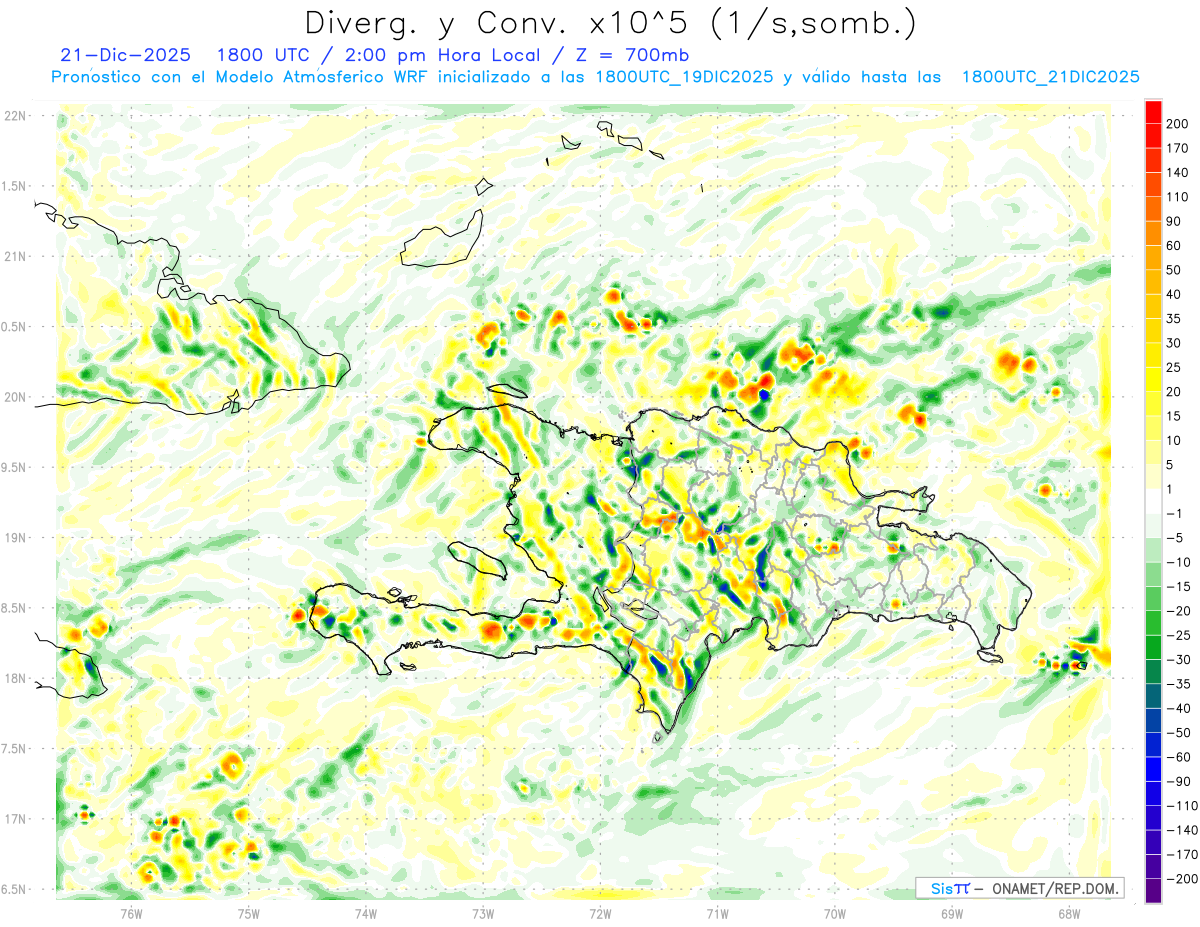Click the '69W' longitude label
The height and width of the screenshot is (927, 1200).
pyautogui.click(x=952, y=913)
